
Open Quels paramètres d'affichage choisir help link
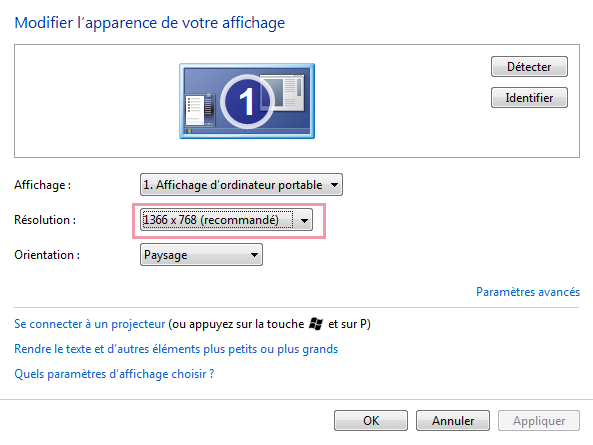coord(114,374)
